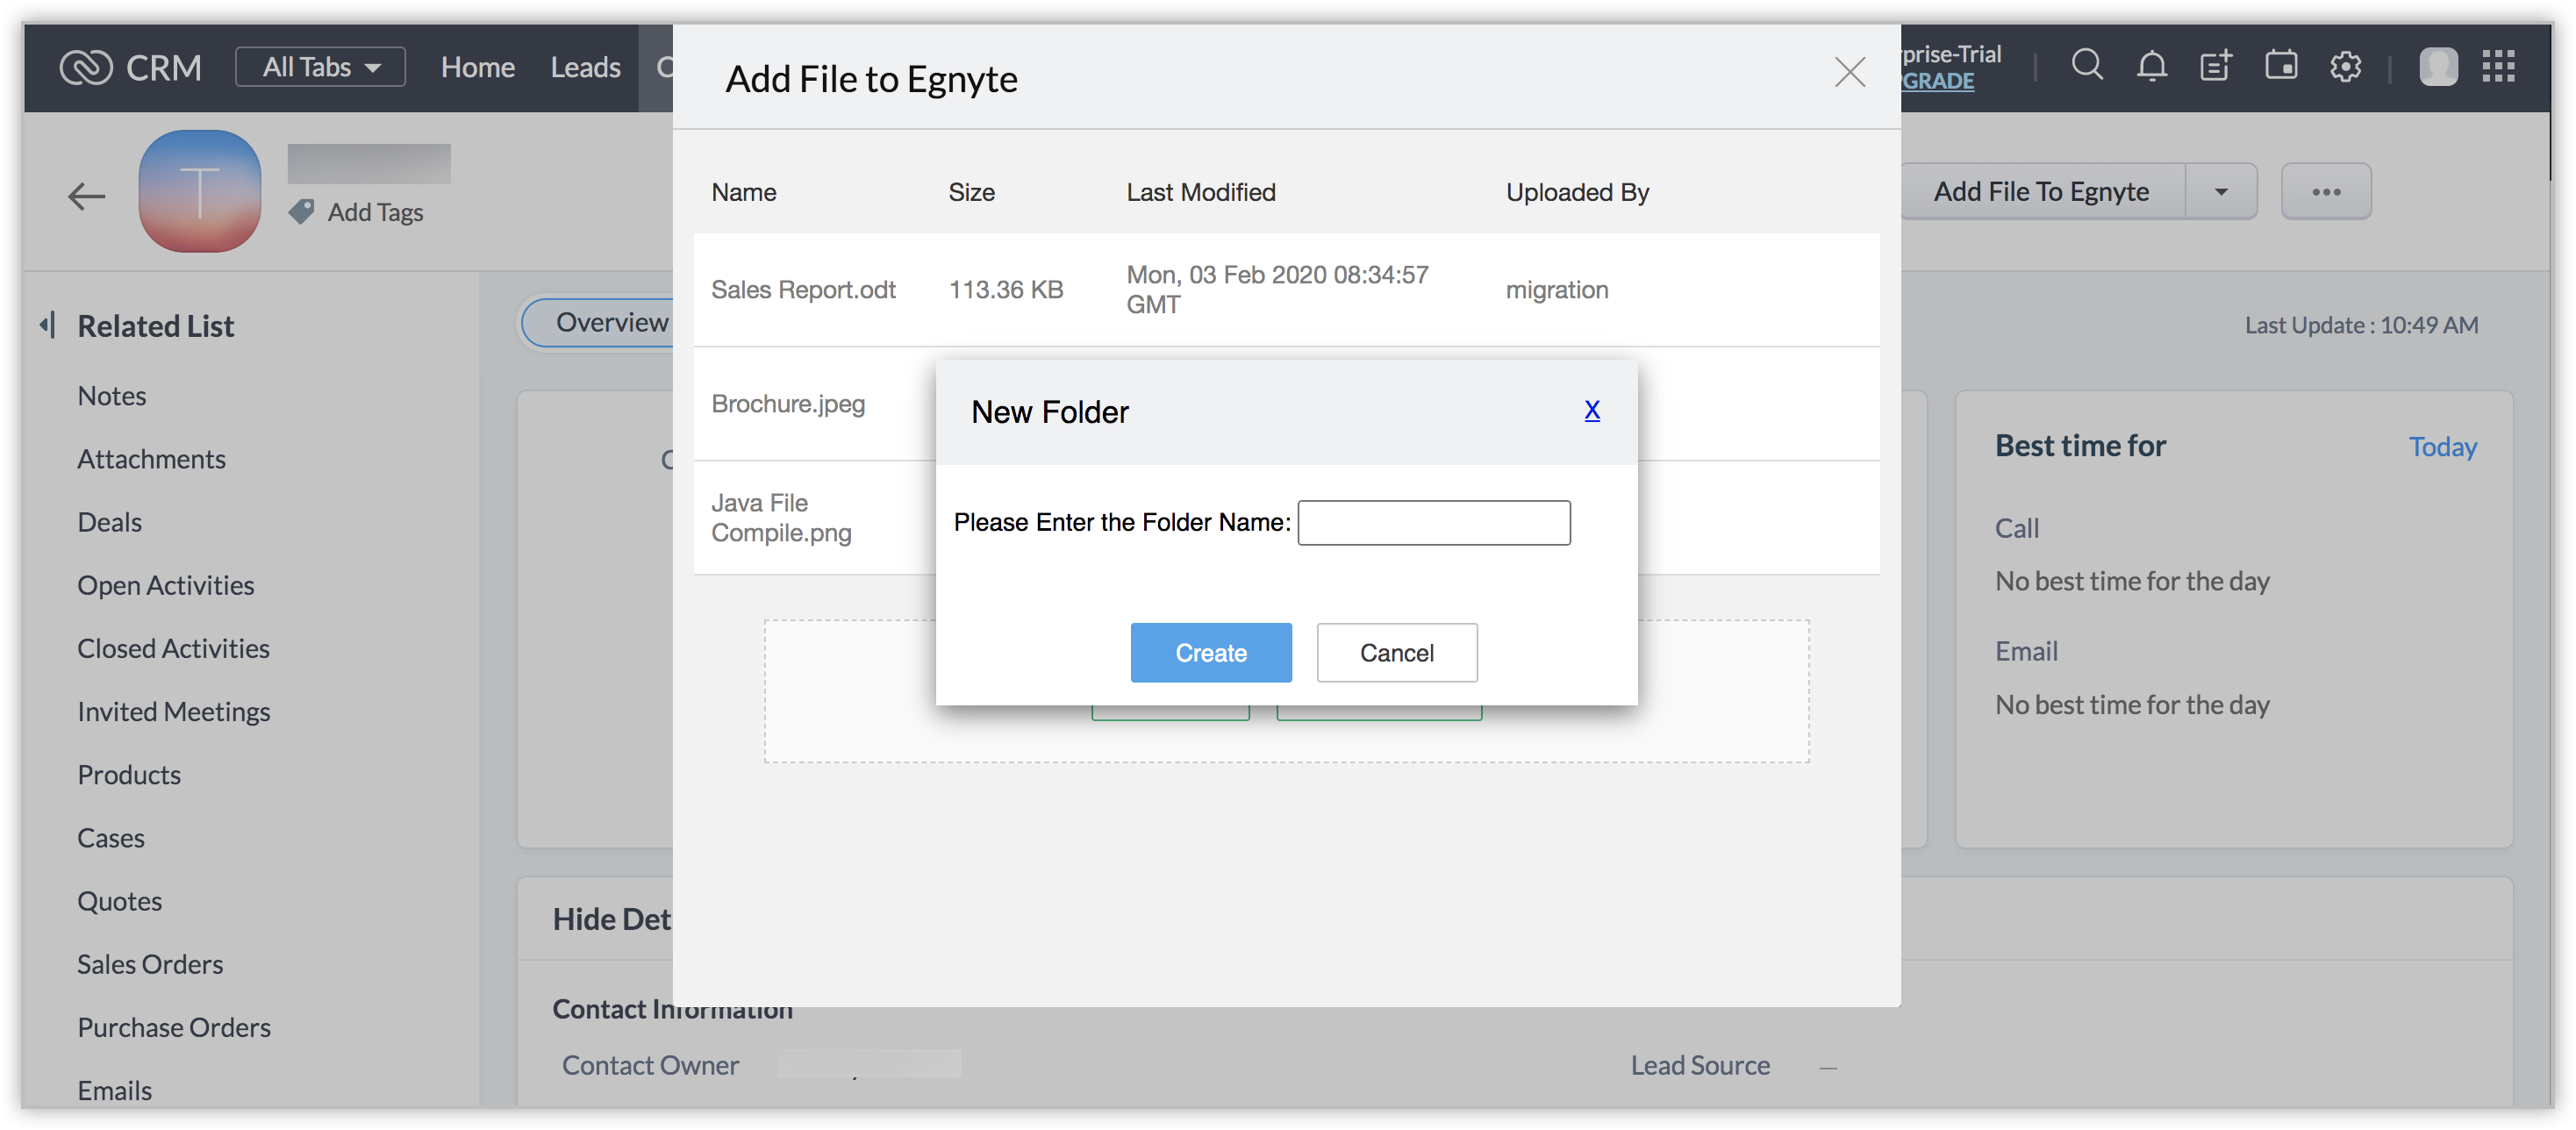Click the Add Tags tag icon
Viewport: 2576px width, 1130px height.
(x=301, y=212)
